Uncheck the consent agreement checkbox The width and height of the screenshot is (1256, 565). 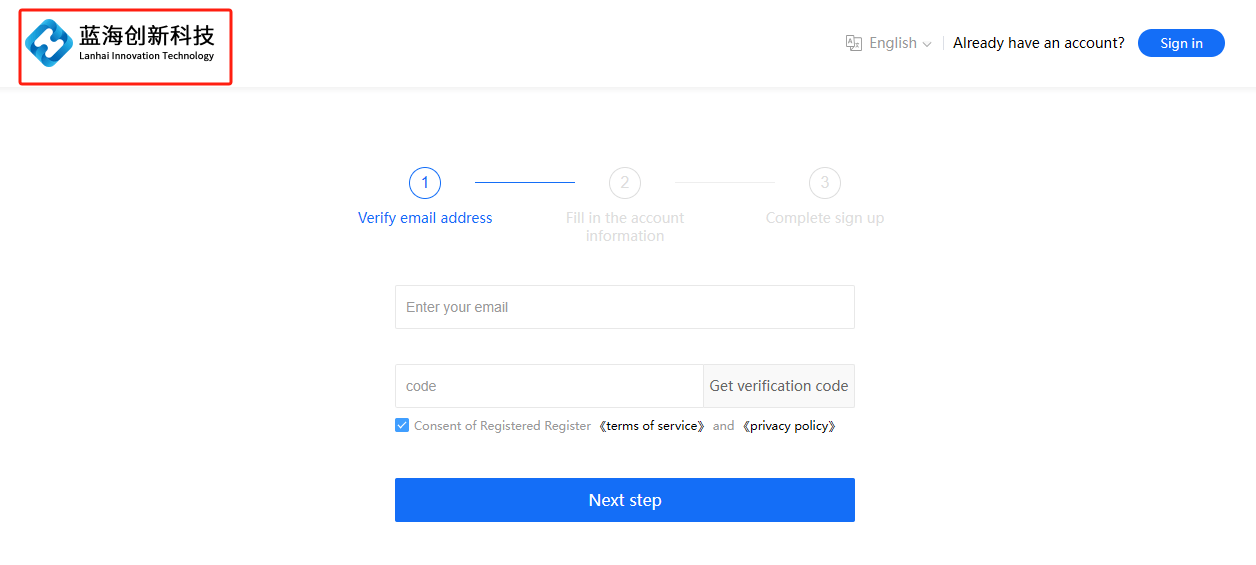(402, 425)
